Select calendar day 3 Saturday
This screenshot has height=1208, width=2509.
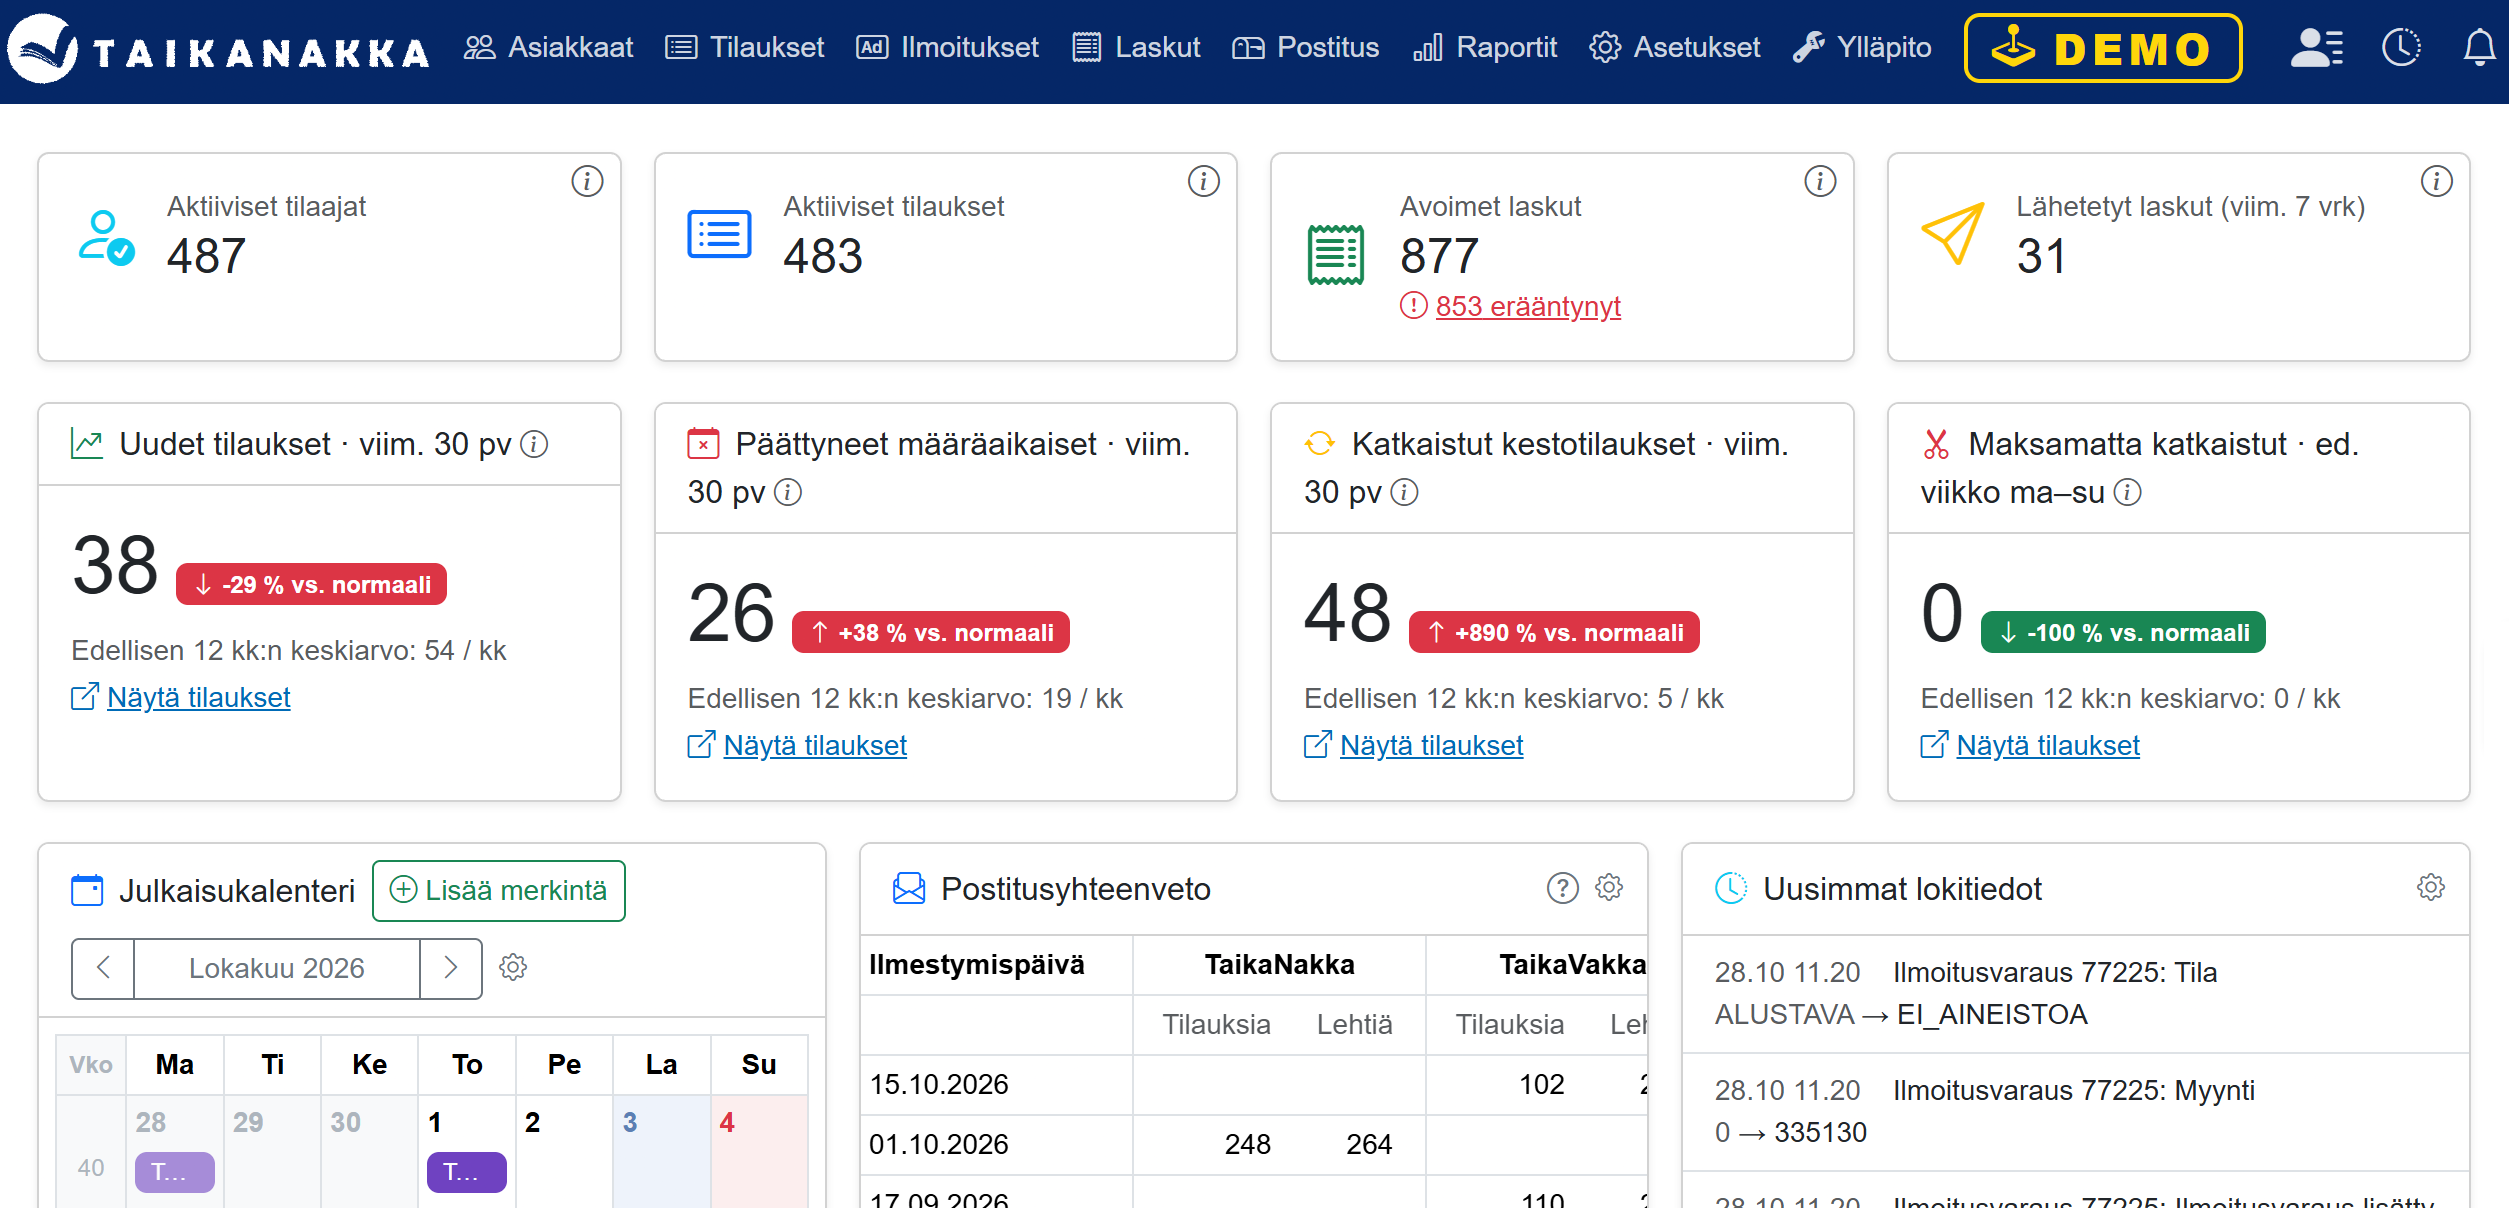click(661, 1150)
